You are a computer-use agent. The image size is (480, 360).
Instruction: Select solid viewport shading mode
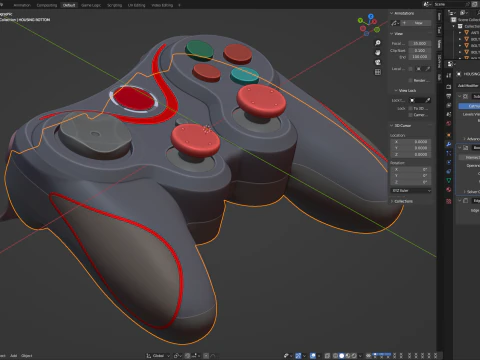pos(342,356)
